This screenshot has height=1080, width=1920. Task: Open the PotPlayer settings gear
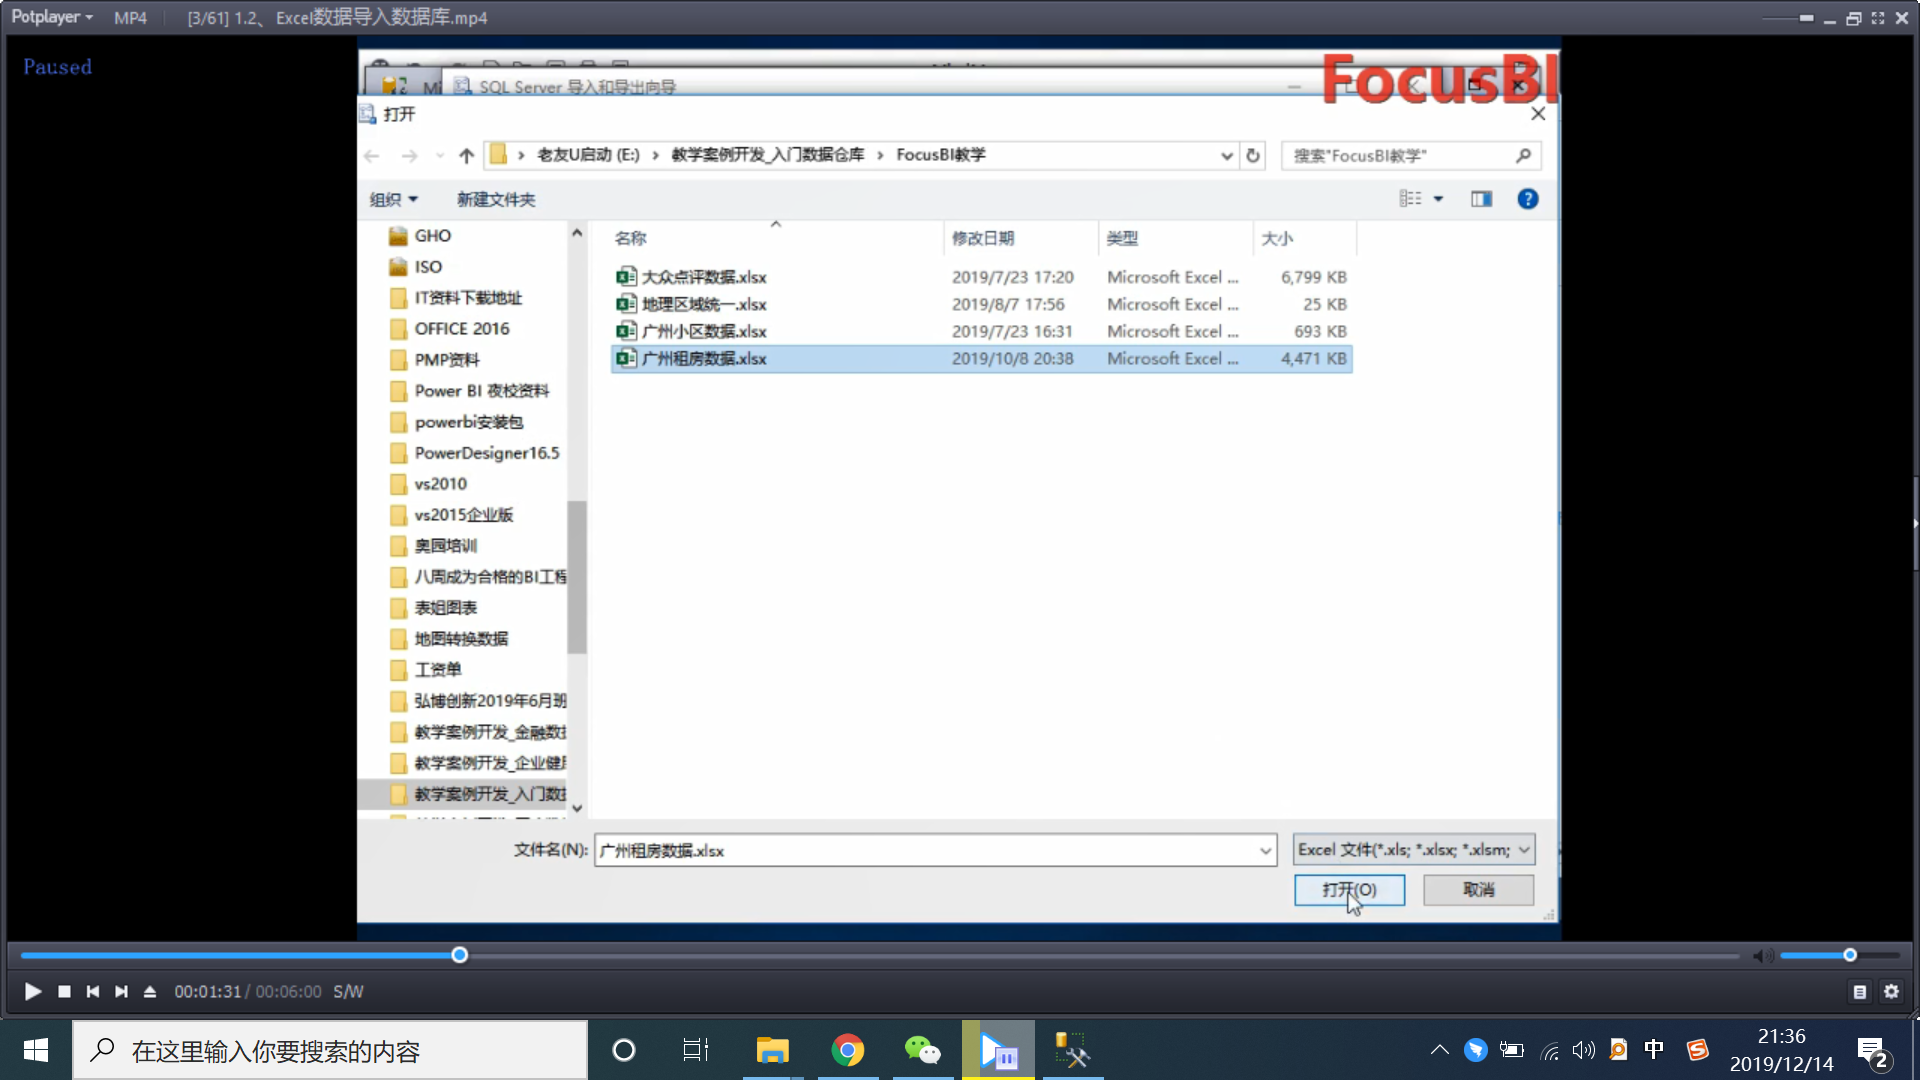tap(1891, 991)
